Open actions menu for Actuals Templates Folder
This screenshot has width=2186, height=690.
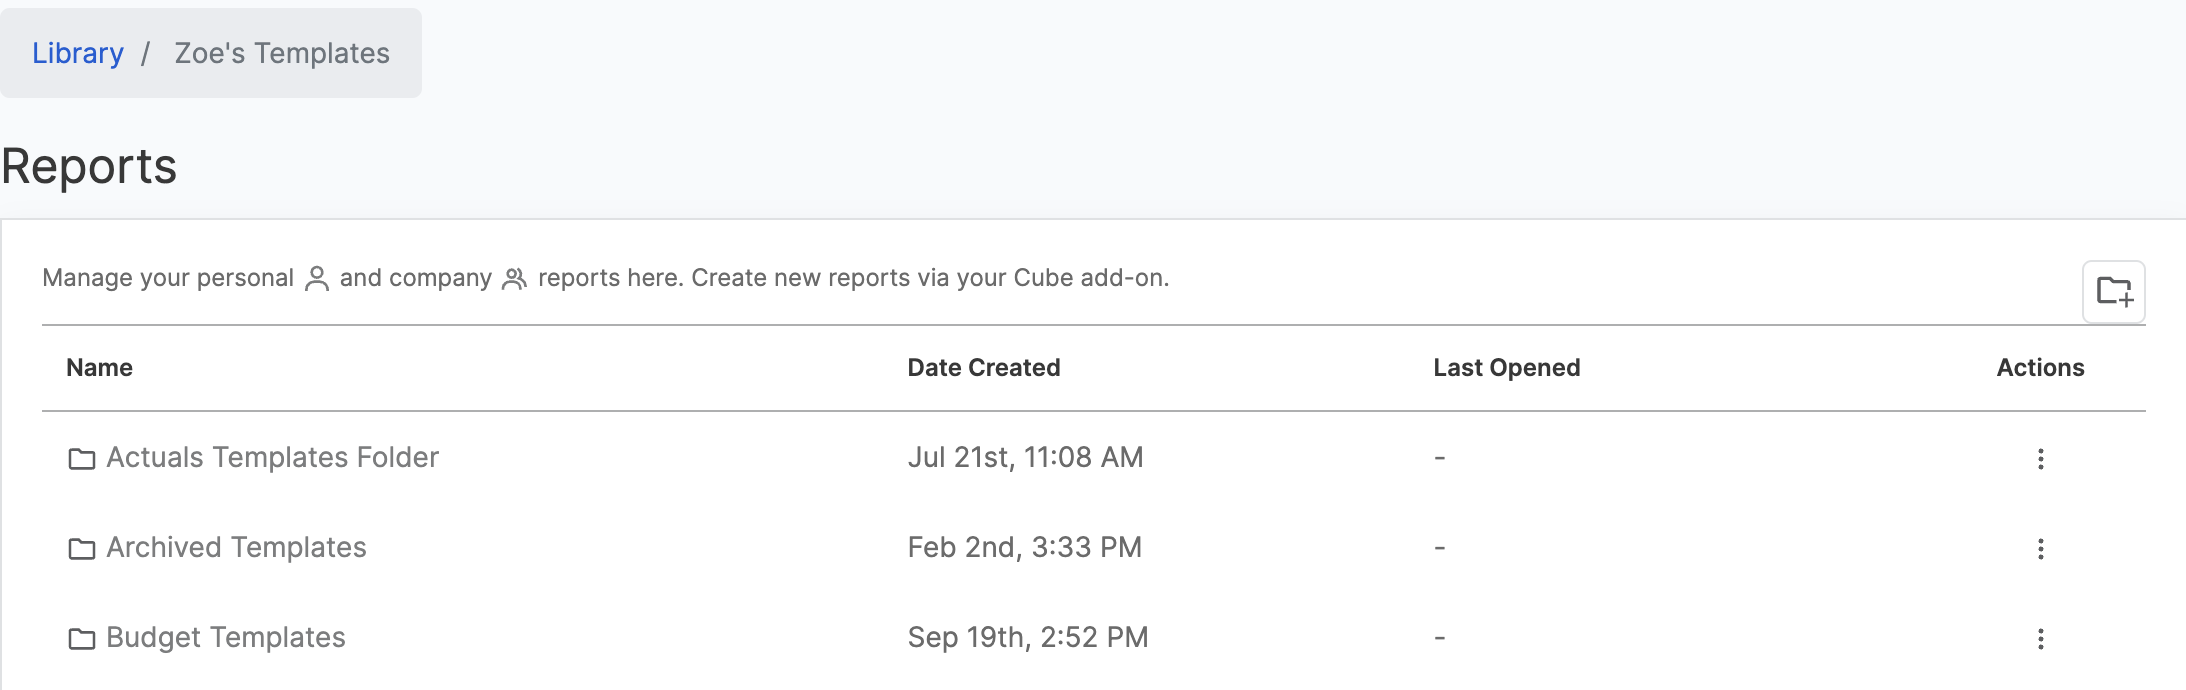[2041, 459]
